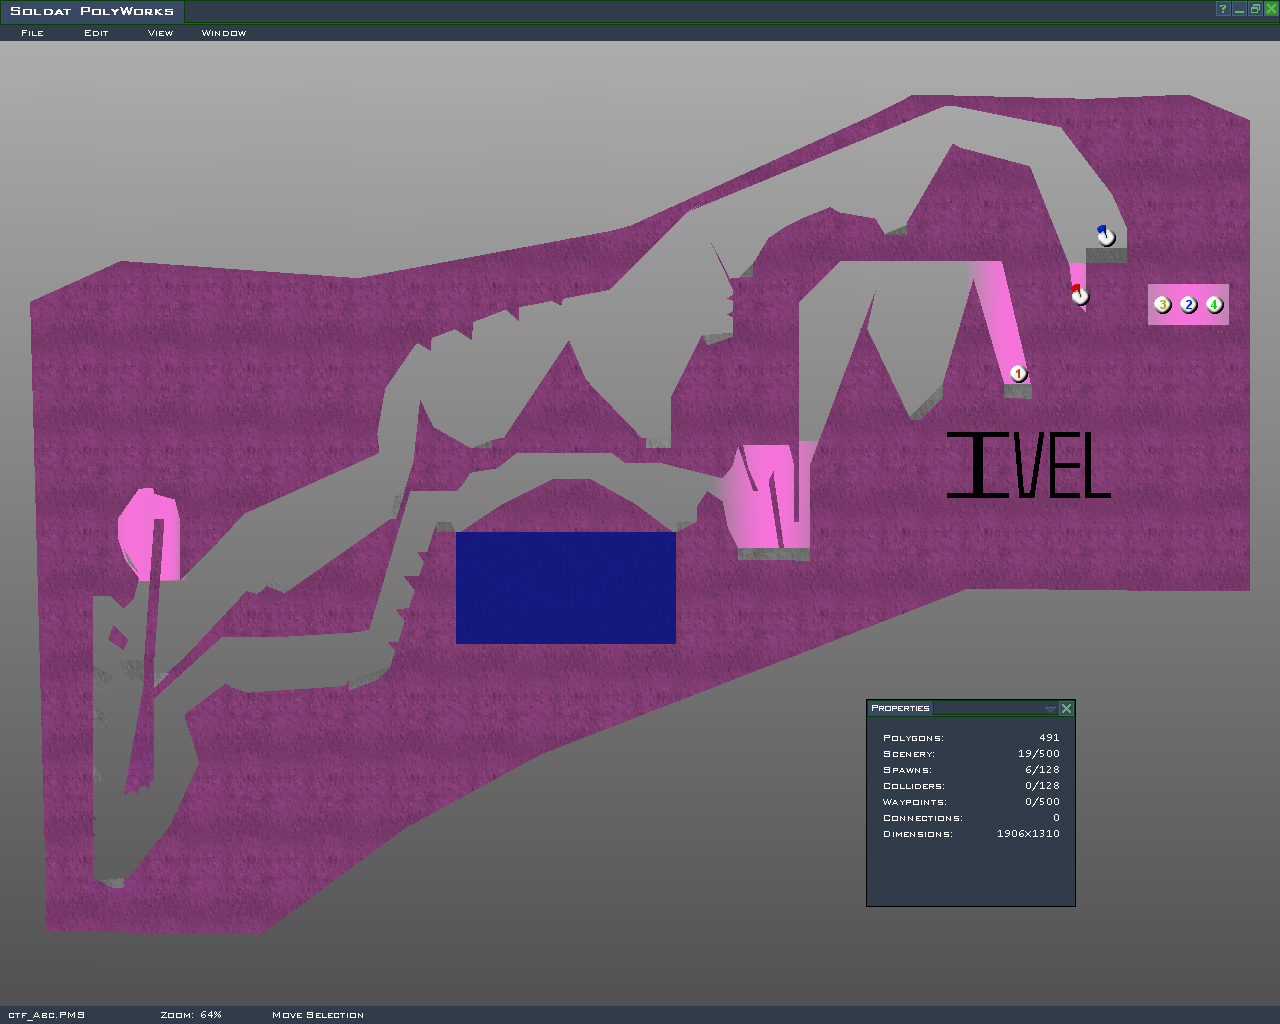Pick the green number 4 spawn marker

click(x=1214, y=305)
